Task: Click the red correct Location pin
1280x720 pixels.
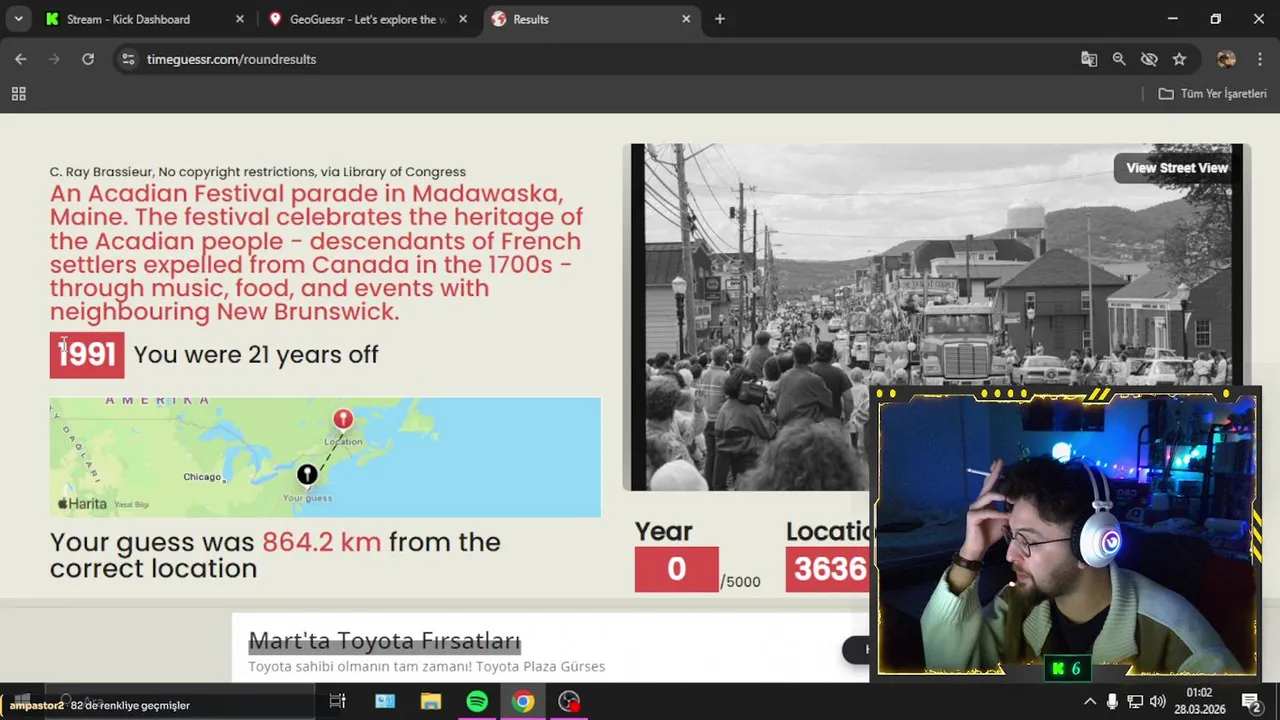Action: click(x=343, y=419)
